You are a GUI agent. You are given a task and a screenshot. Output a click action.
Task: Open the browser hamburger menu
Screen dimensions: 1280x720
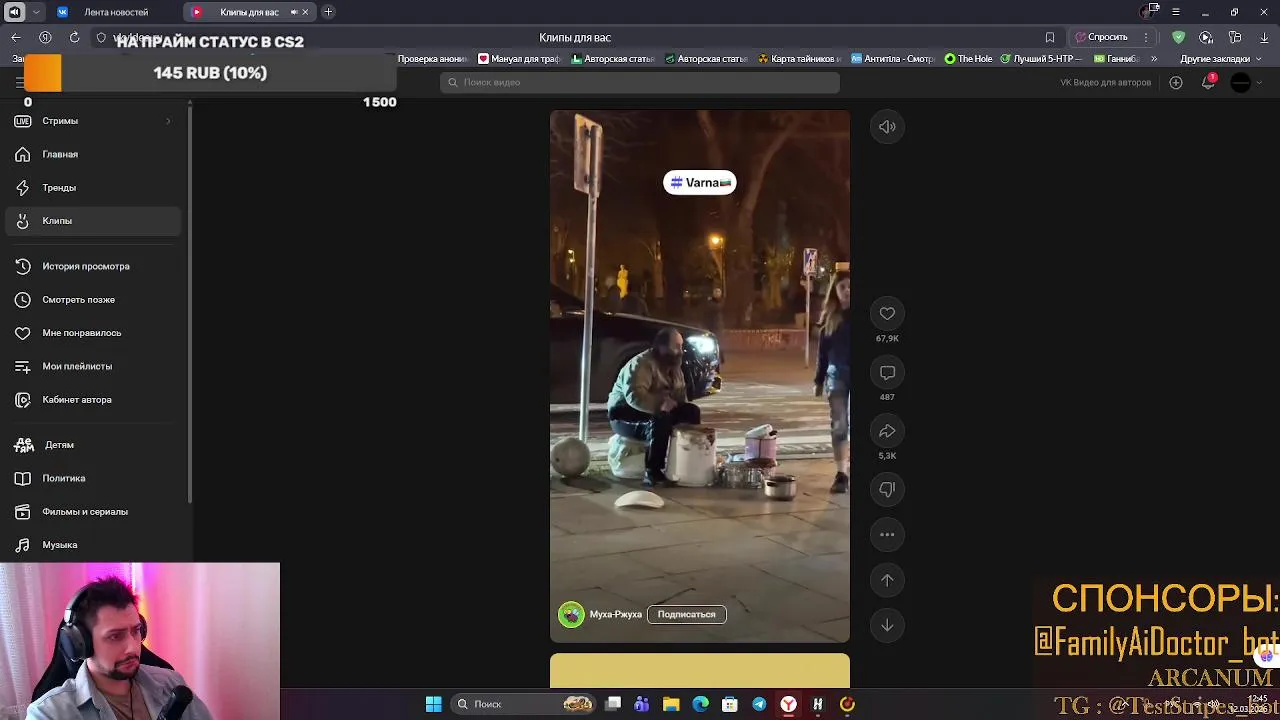1176,12
